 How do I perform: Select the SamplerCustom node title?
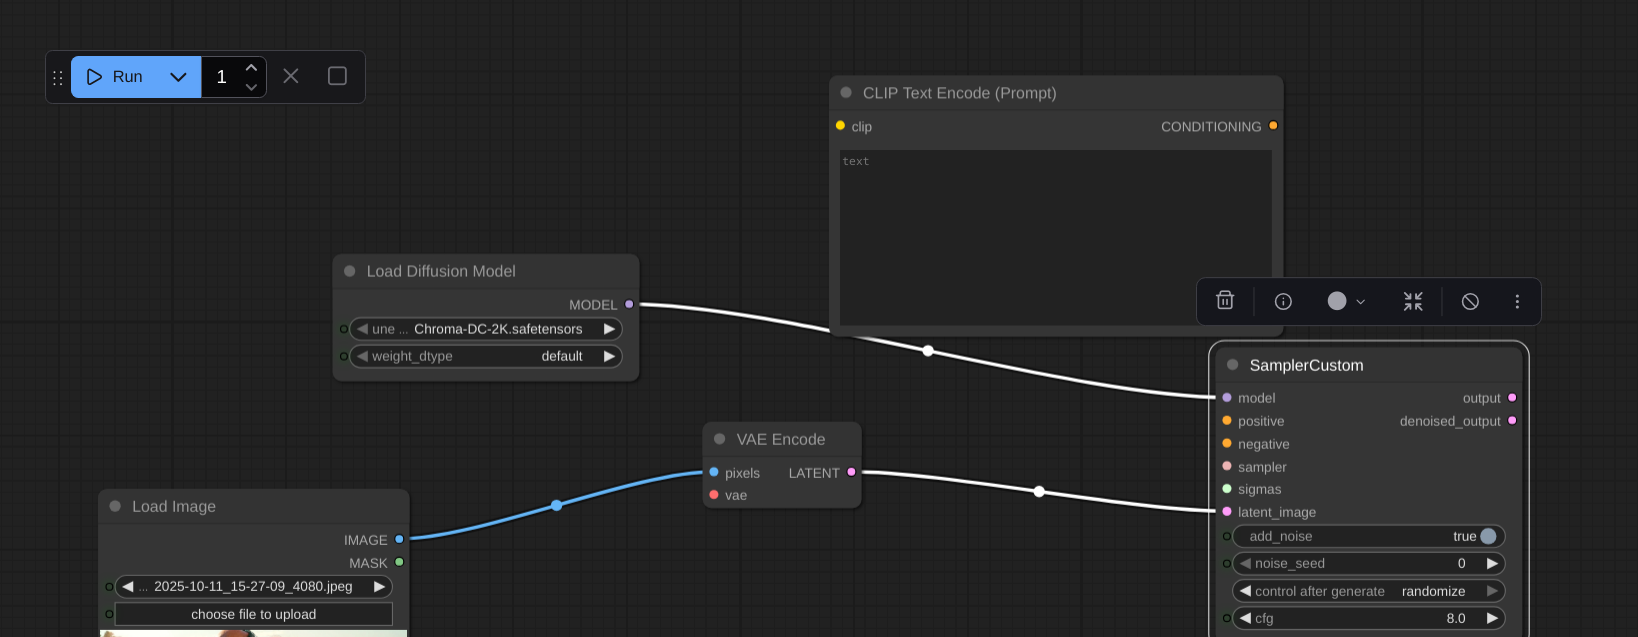pyautogui.click(x=1306, y=365)
